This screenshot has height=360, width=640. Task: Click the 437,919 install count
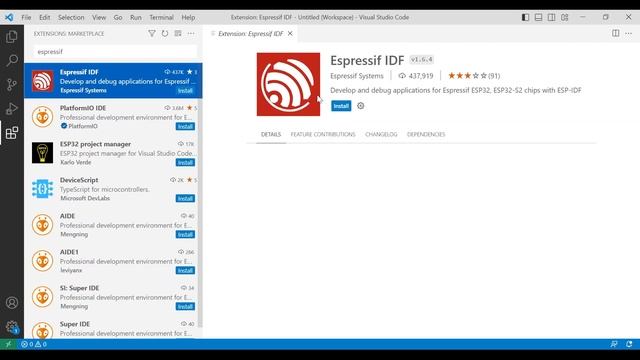click(x=416, y=76)
